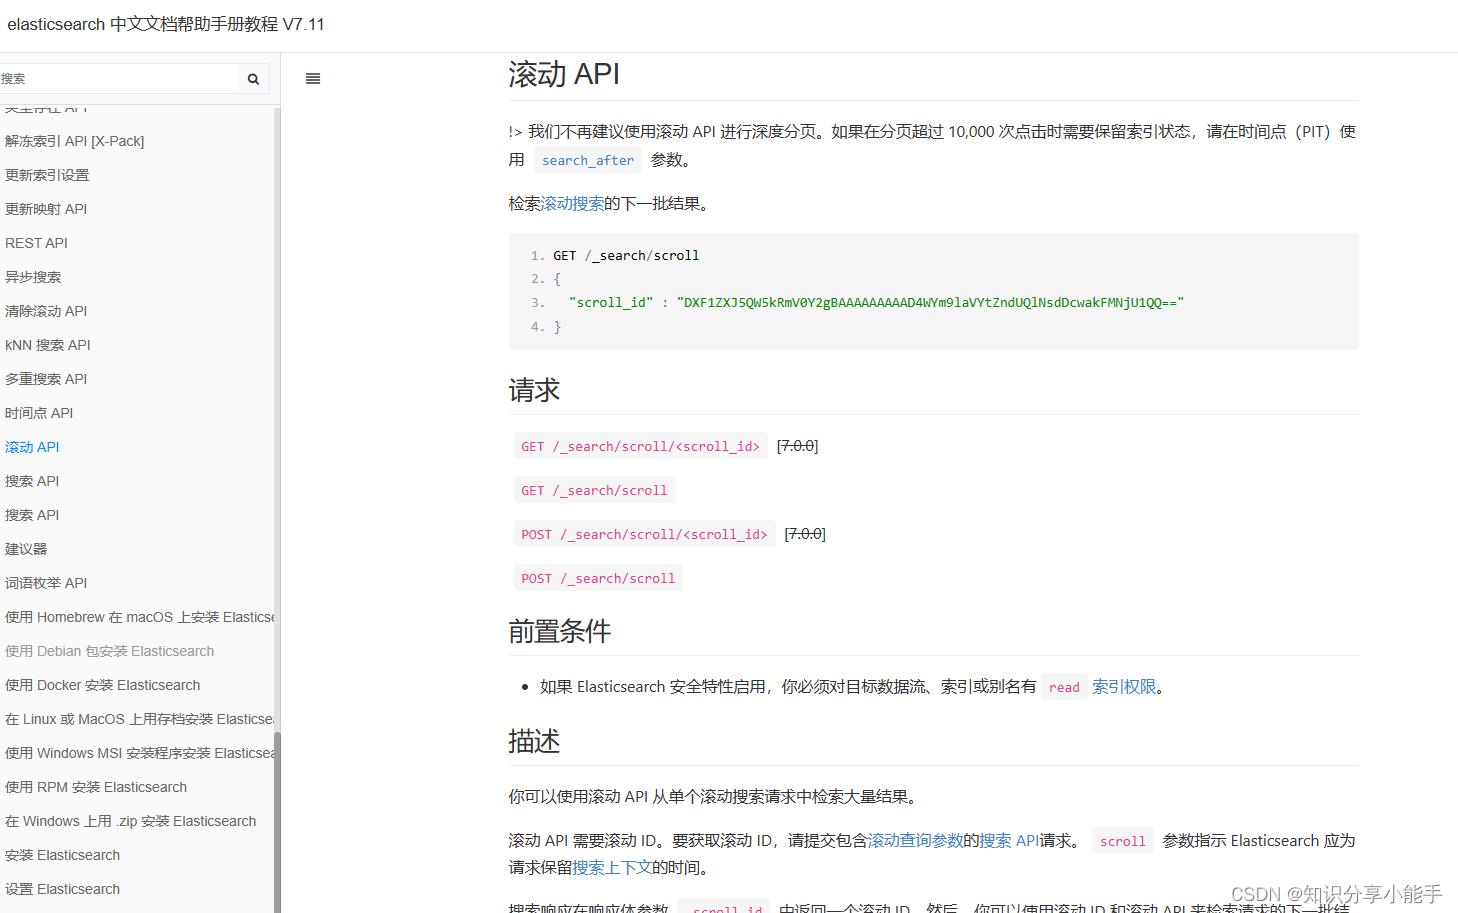The width and height of the screenshot is (1458, 913).
Task: Click GET /_search/scroll/<scroll_id> code
Action: coord(640,447)
